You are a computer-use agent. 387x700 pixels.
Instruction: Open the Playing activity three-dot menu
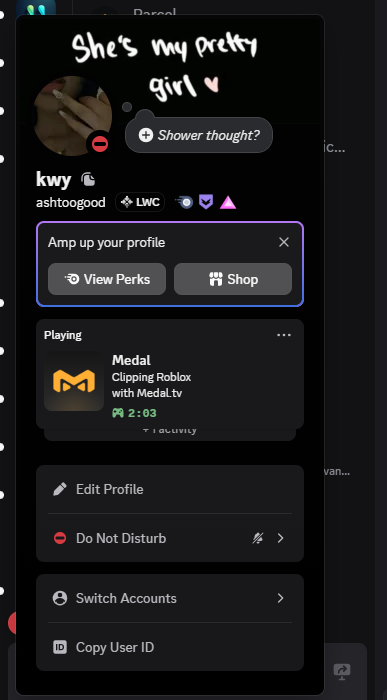pos(284,335)
